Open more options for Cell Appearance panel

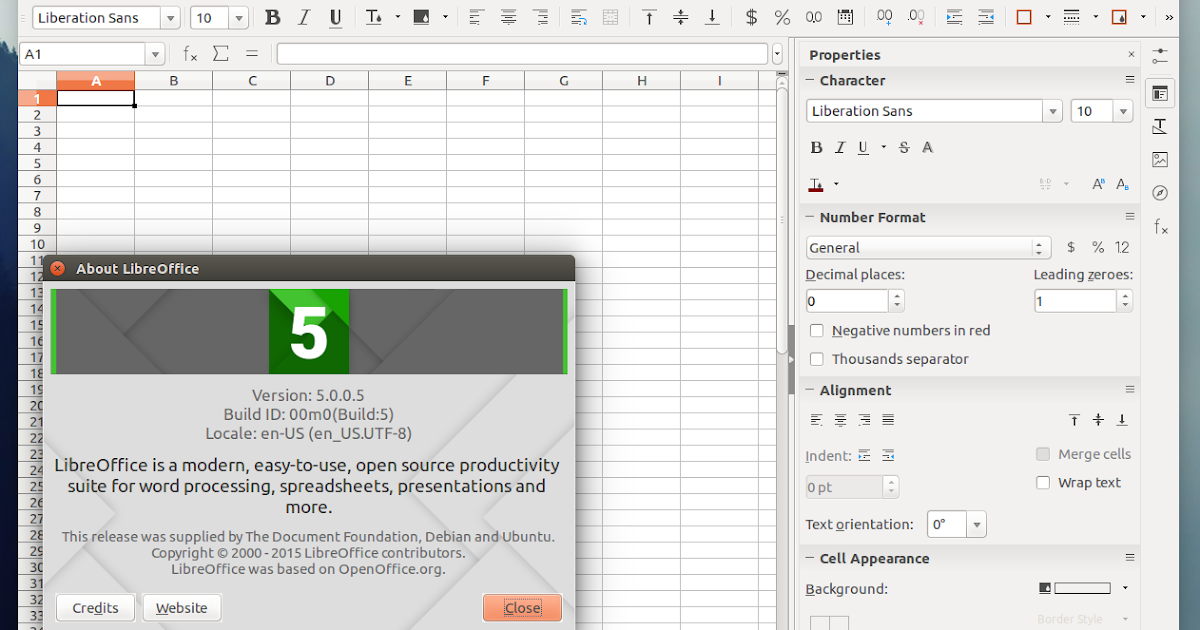(x=1130, y=558)
